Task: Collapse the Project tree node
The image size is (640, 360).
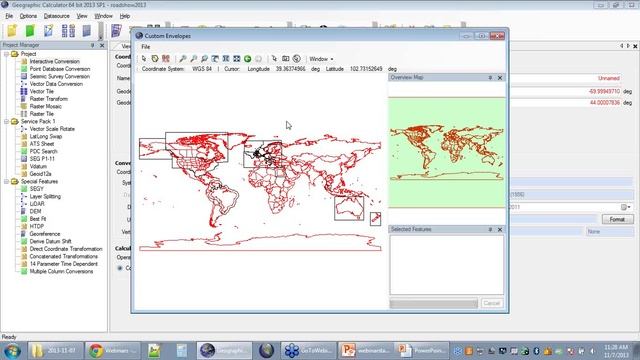Action: click(x=6, y=54)
